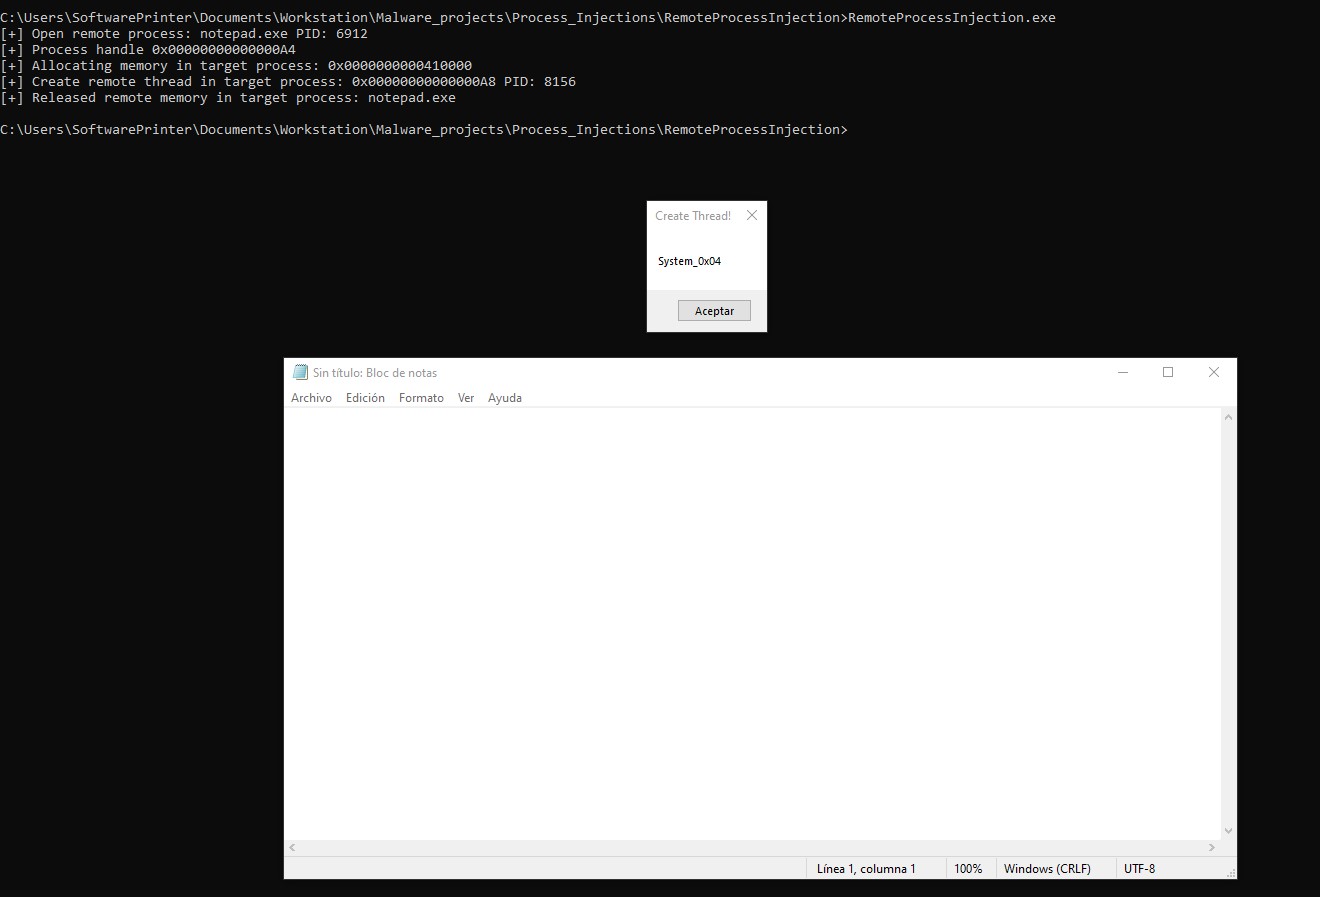This screenshot has width=1320, height=897.
Task: Close the Bloc de notas window
Action: (1213, 373)
